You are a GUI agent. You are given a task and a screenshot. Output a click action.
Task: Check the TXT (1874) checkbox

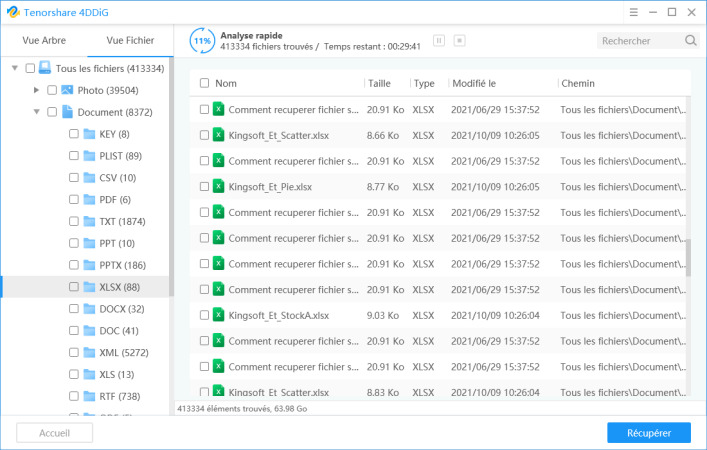pos(73,221)
